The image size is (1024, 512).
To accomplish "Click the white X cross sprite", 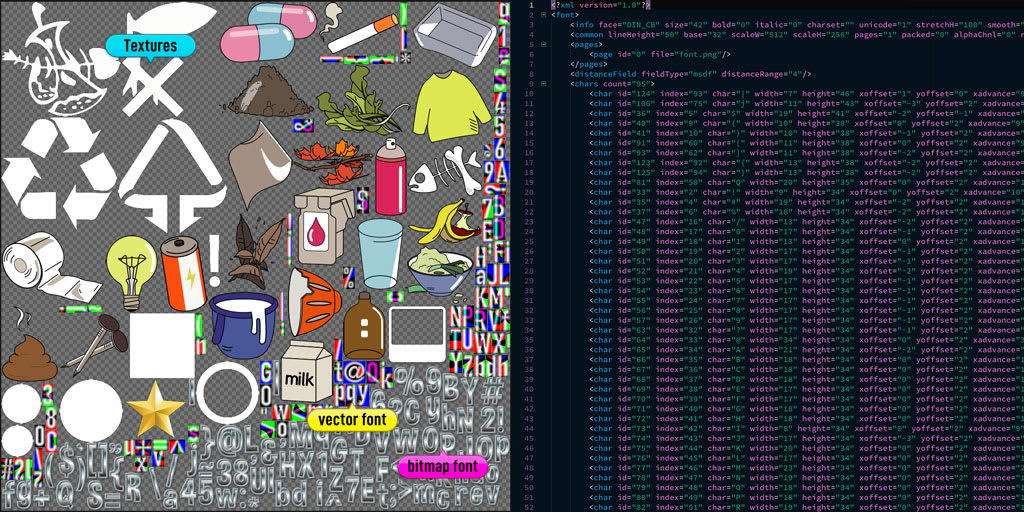I will [x=154, y=86].
